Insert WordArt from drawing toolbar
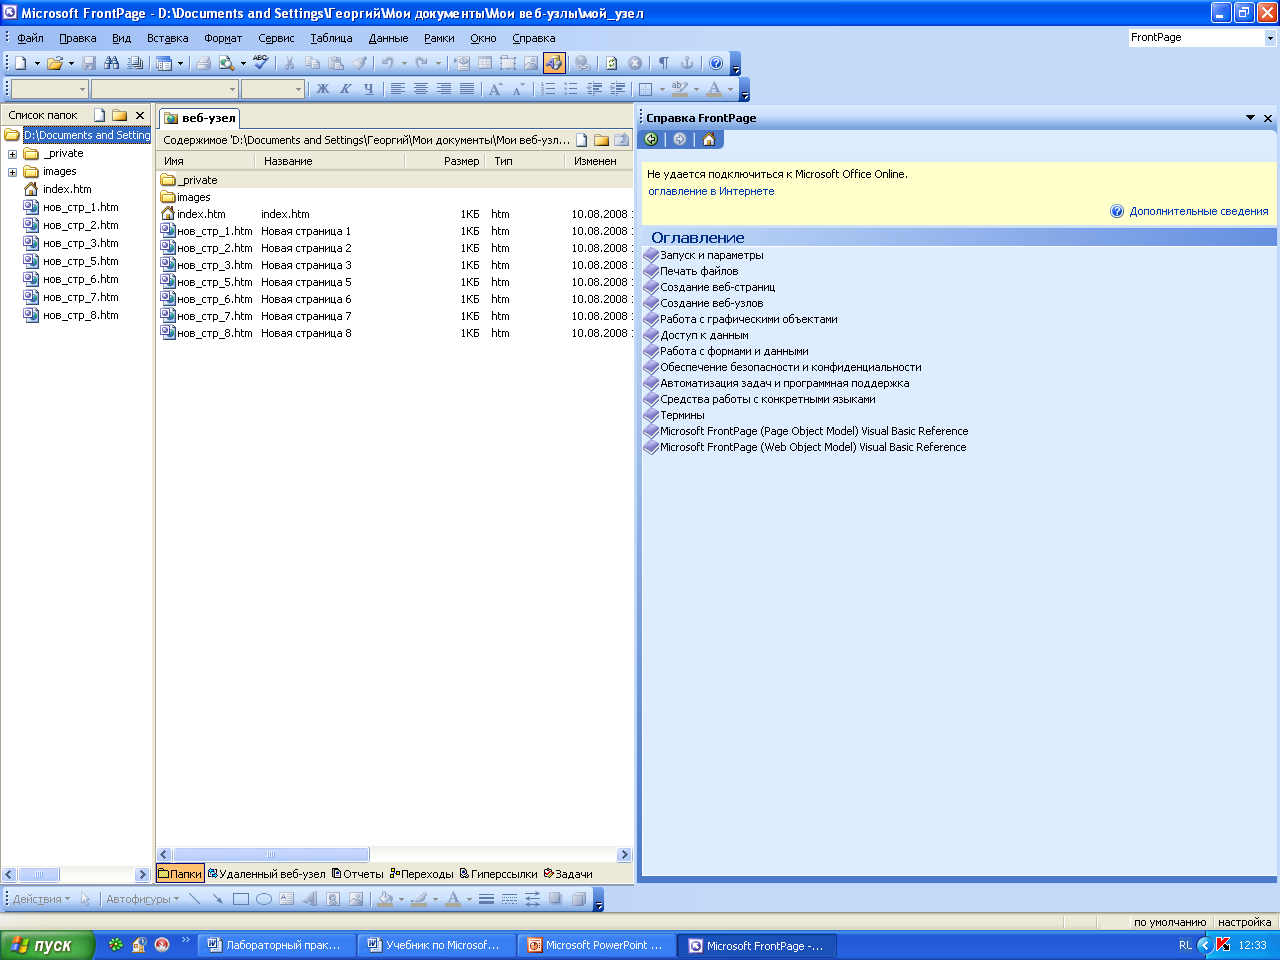 (x=310, y=899)
